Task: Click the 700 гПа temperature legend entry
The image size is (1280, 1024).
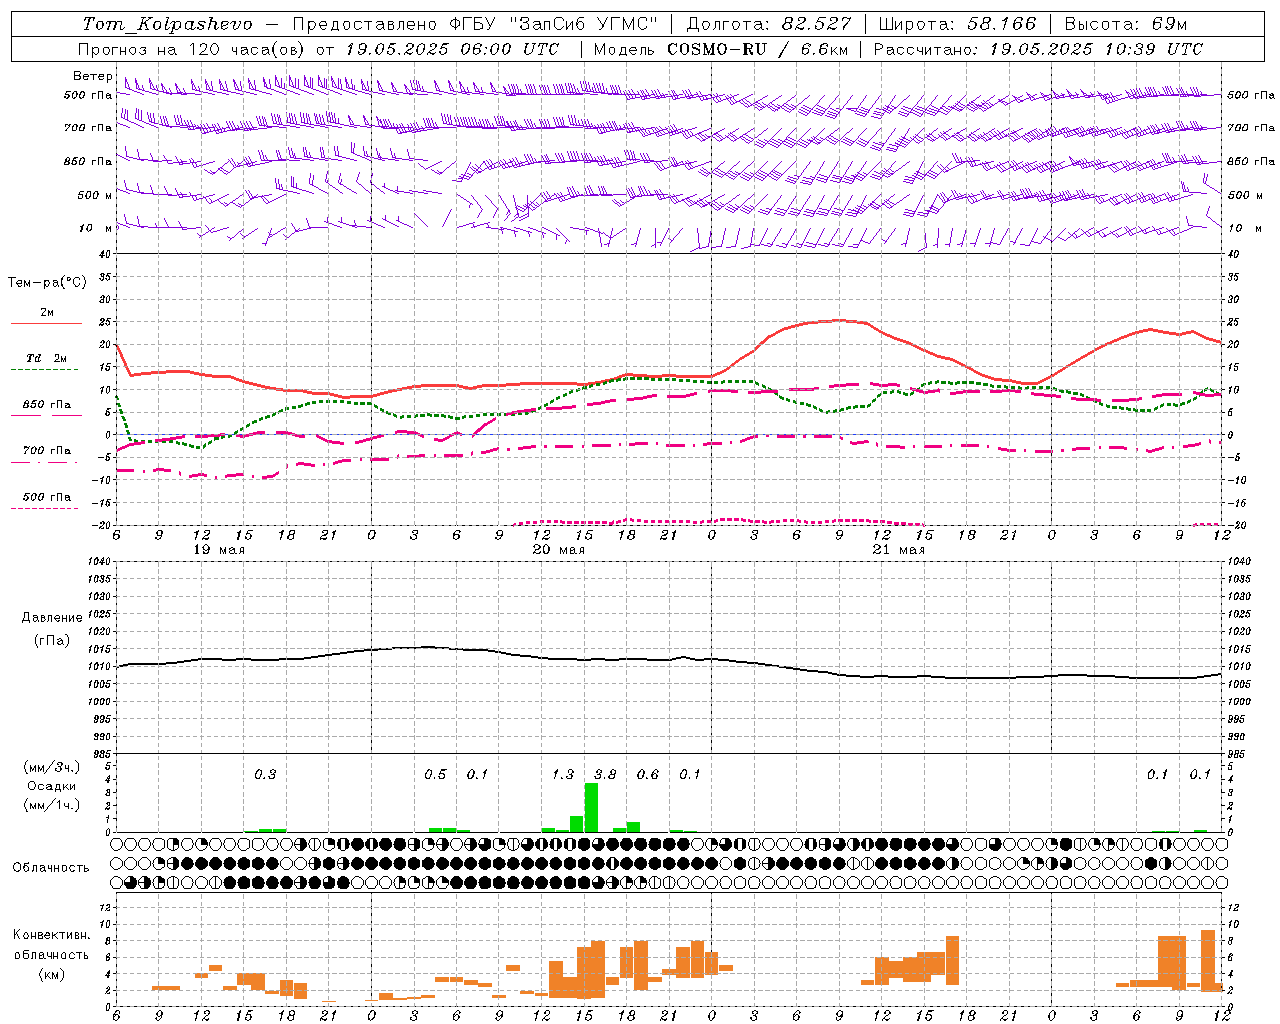Action: (47, 451)
